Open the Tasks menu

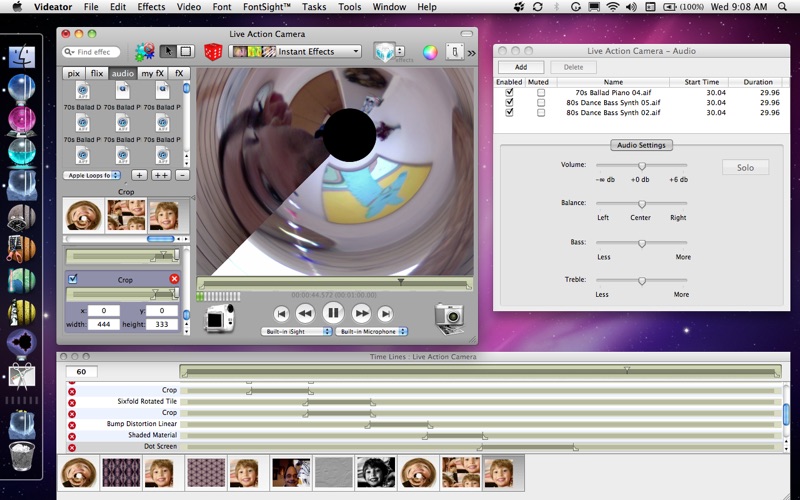[x=314, y=7]
